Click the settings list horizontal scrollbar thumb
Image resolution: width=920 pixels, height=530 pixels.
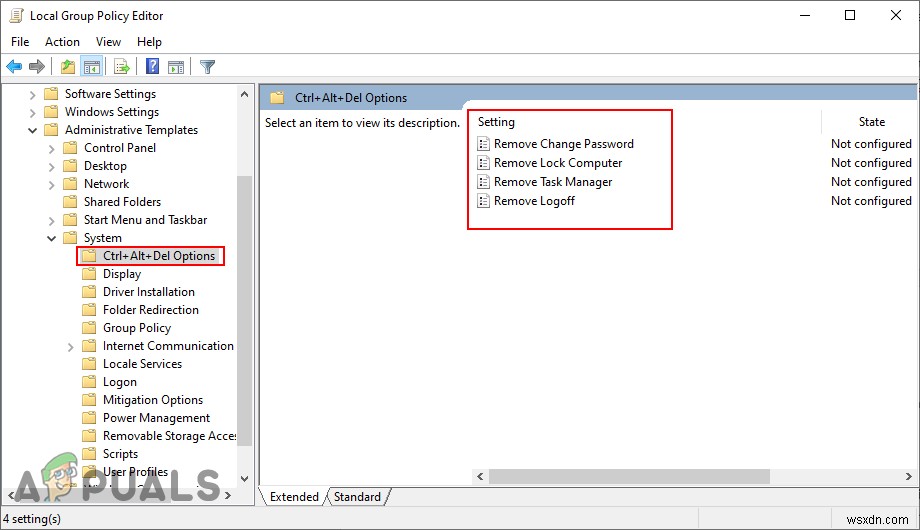point(629,477)
